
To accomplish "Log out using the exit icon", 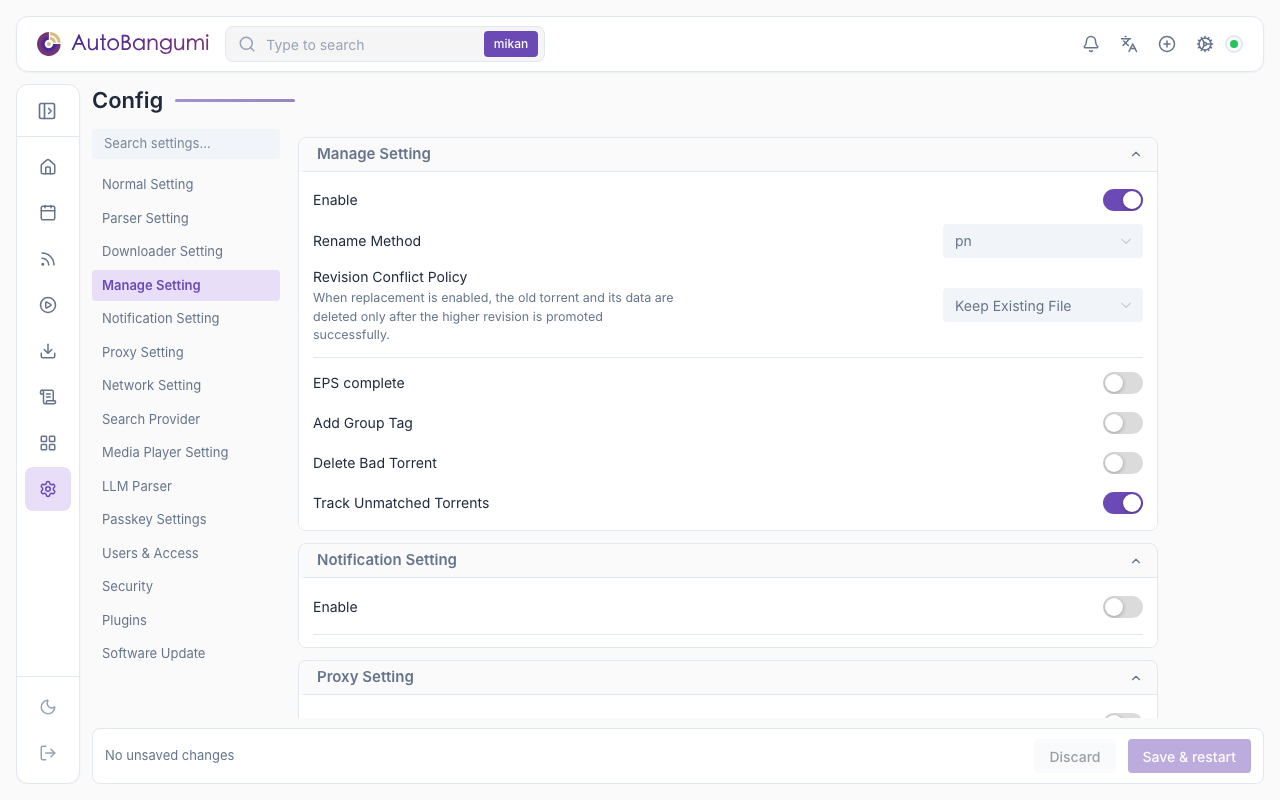I will 48,753.
